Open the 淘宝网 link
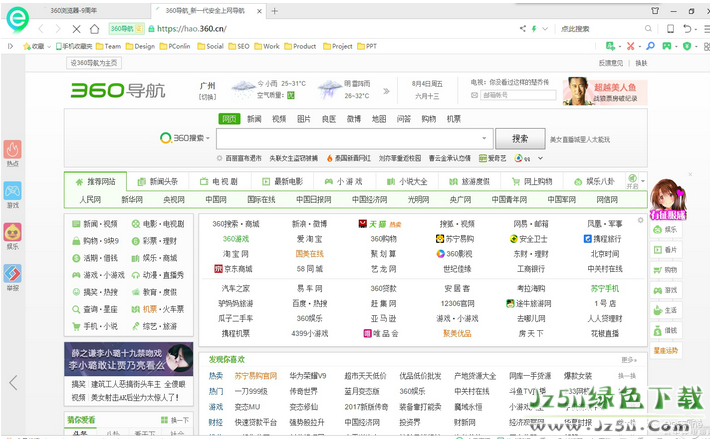This screenshot has height=439, width=710. 235,254
